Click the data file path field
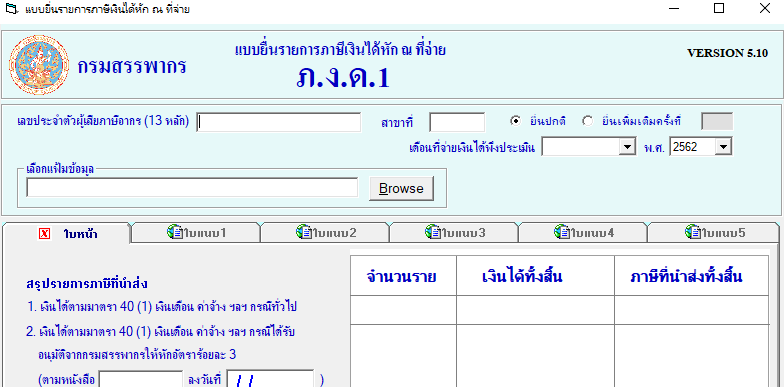This screenshot has height=387, width=784. coord(192,188)
